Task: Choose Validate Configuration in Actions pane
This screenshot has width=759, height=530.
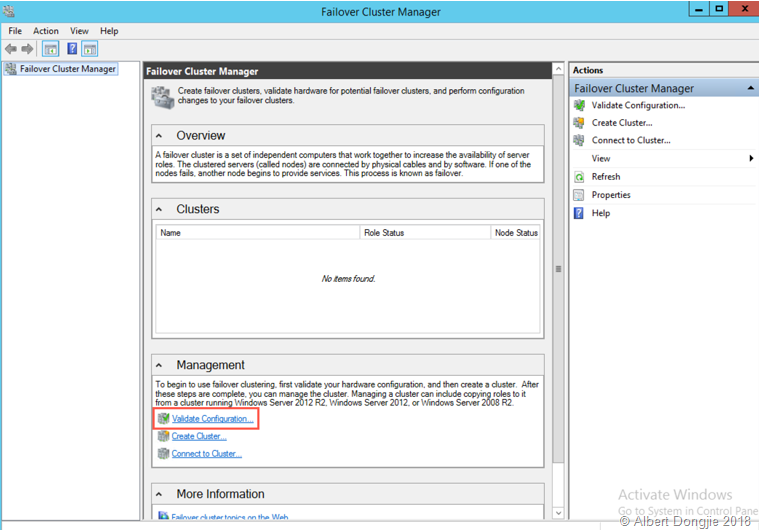Action: [x=638, y=105]
